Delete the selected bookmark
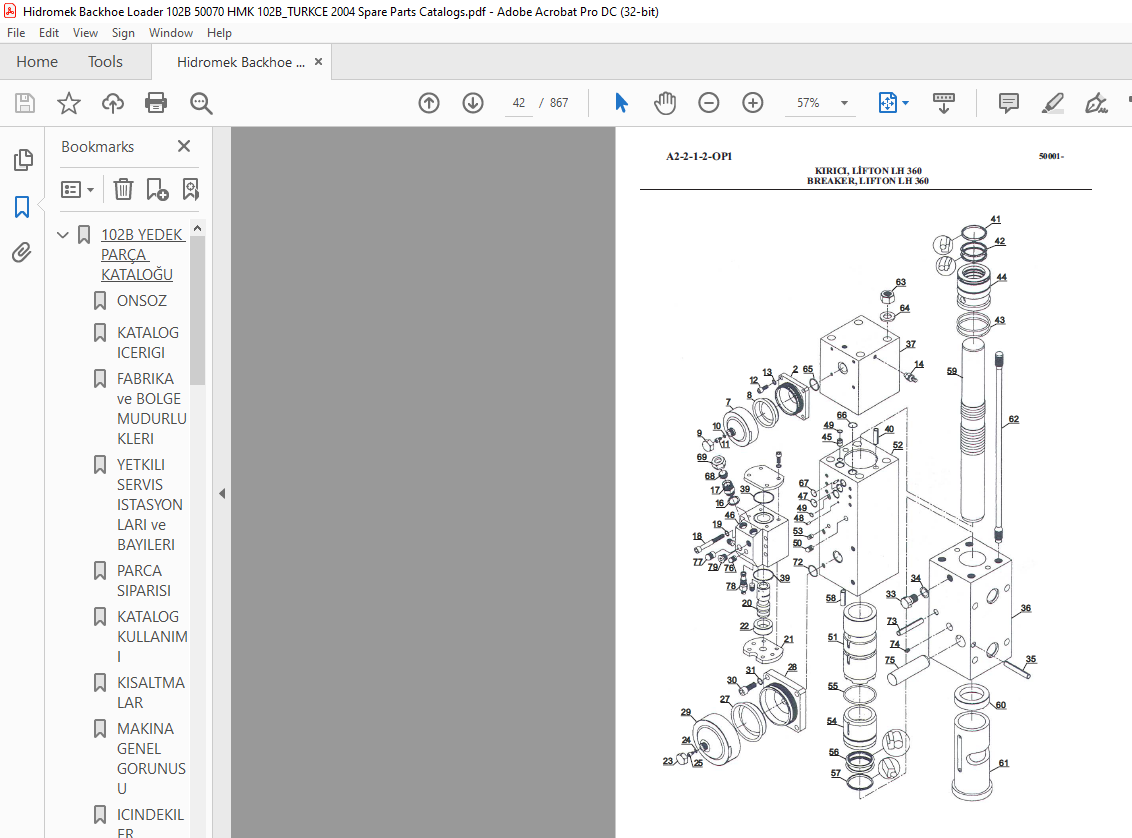Screen dimensions: 1132x838 coord(123,190)
